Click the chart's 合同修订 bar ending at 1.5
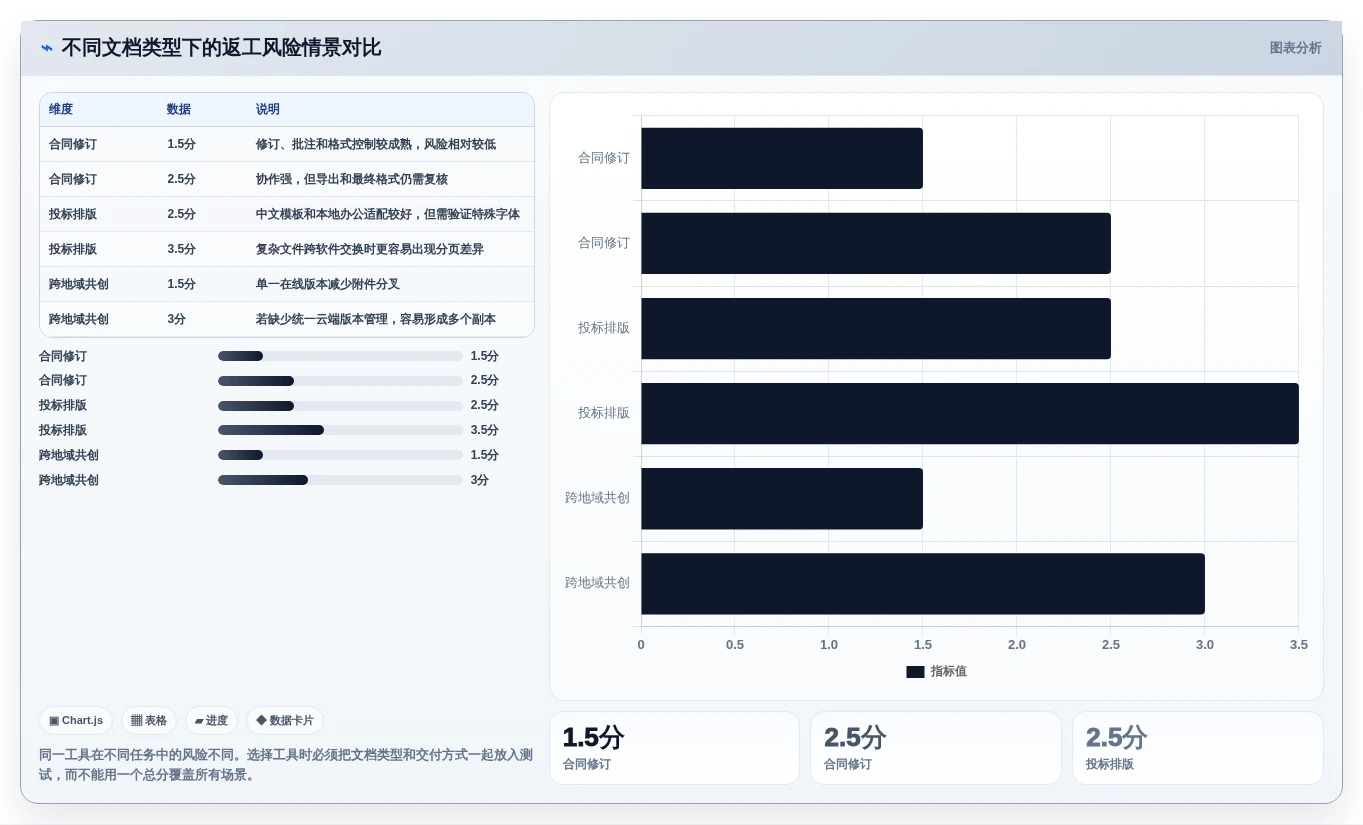Screen dimensions: 1363x825 click(x=782, y=158)
